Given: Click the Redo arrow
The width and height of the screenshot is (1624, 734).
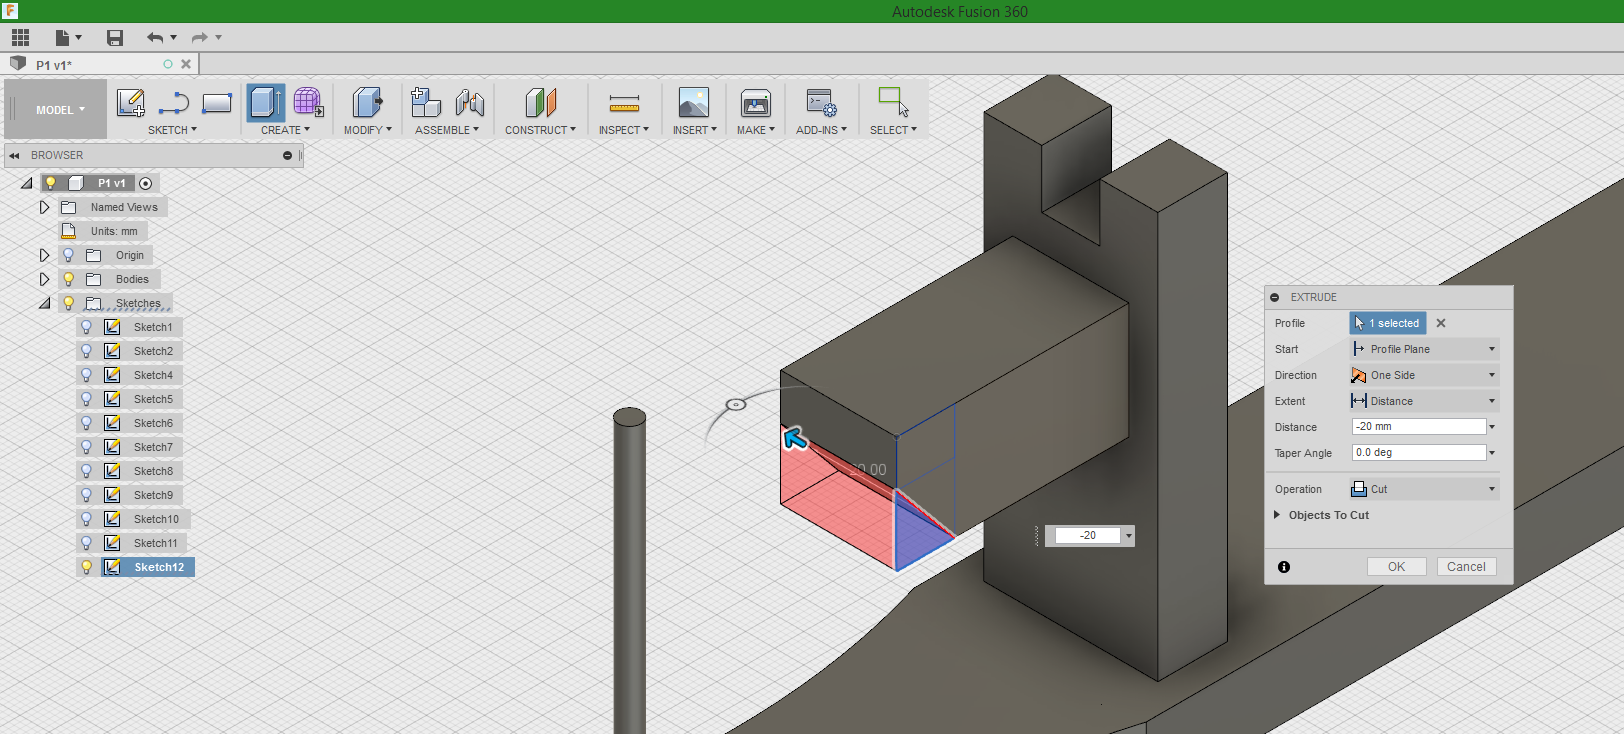Looking at the screenshot, I should (x=199, y=38).
